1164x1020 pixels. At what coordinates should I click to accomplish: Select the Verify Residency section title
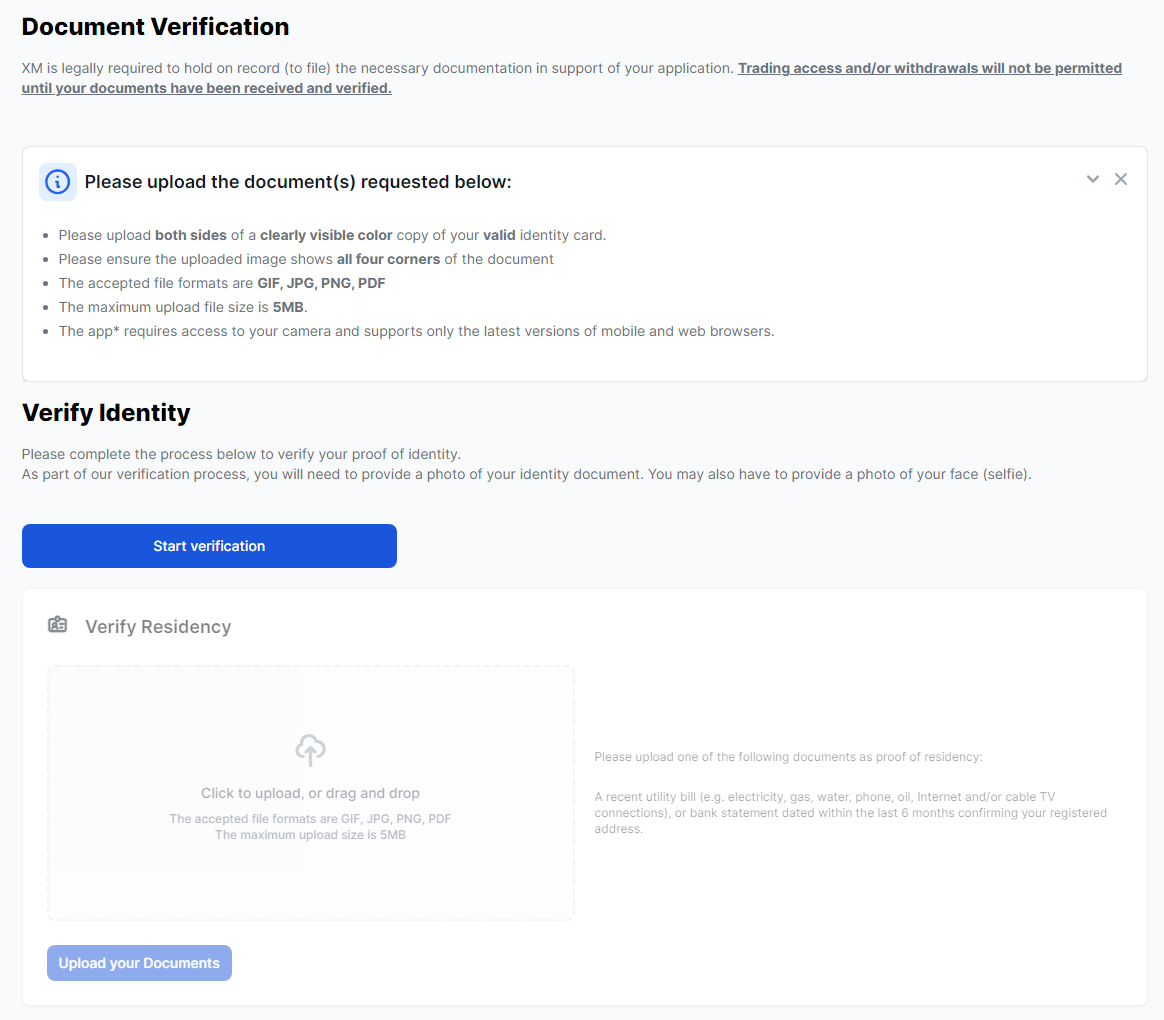(158, 627)
